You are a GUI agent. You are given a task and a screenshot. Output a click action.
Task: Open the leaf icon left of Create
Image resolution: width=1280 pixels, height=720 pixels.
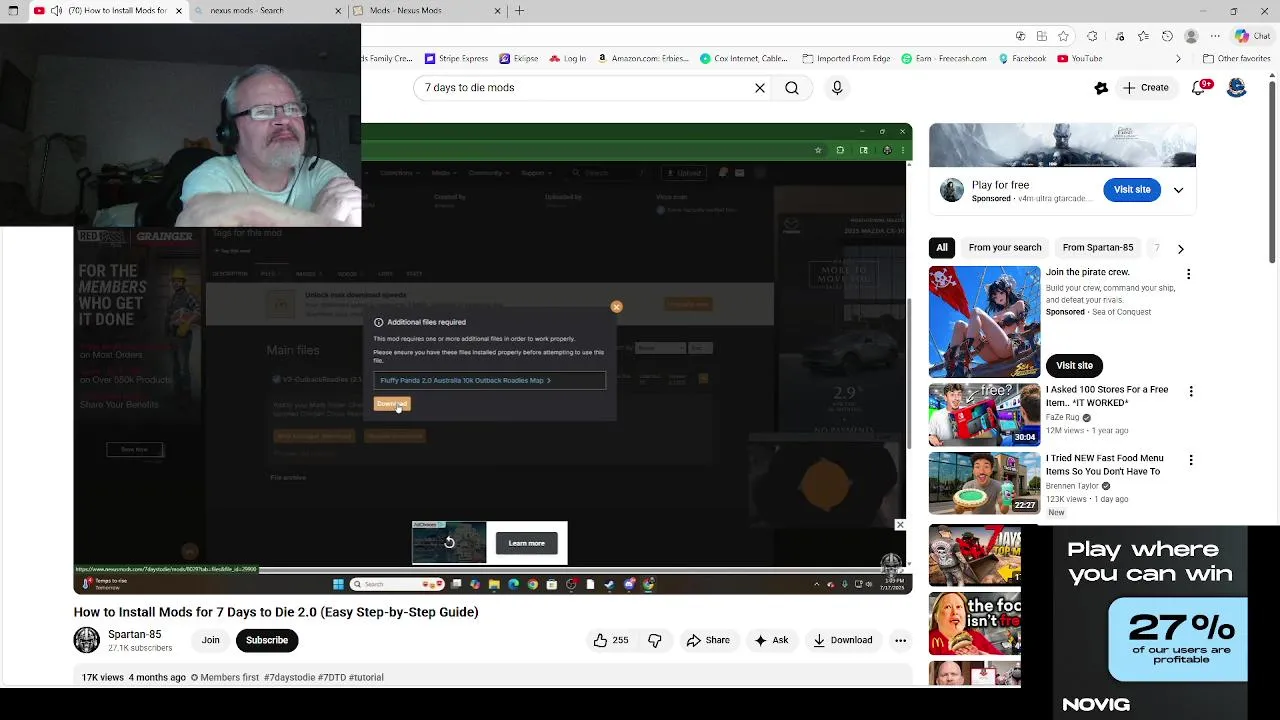point(1101,88)
